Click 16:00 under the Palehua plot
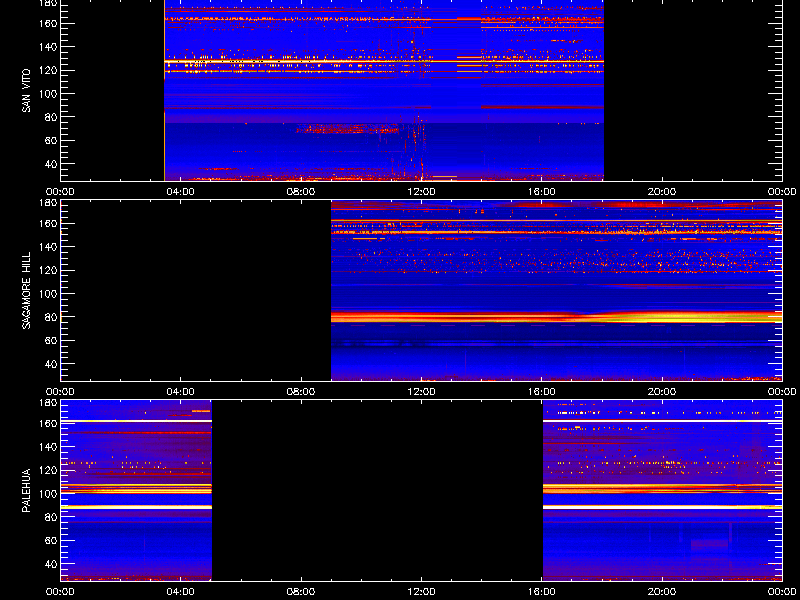Image resolution: width=800 pixels, height=600 pixels. point(542,592)
